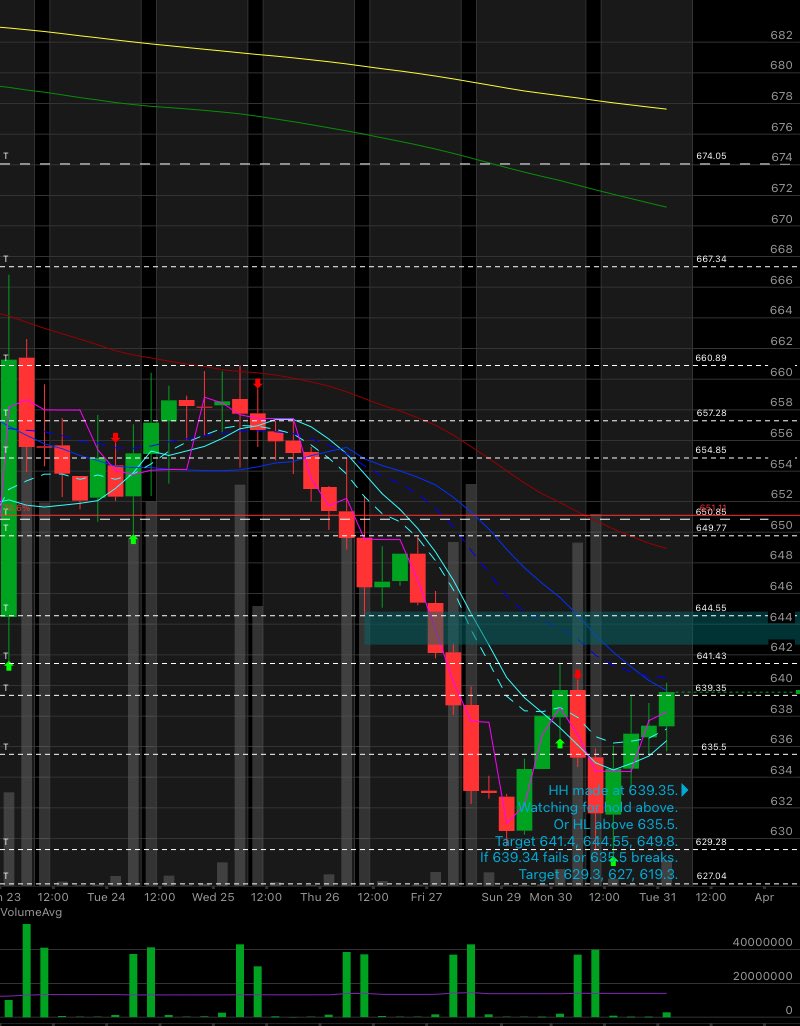Expand the annotation via the blue triangle beside 639.35
Image resolution: width=800 pixels, height=1026 pixels.
click(x=683, y=790)
